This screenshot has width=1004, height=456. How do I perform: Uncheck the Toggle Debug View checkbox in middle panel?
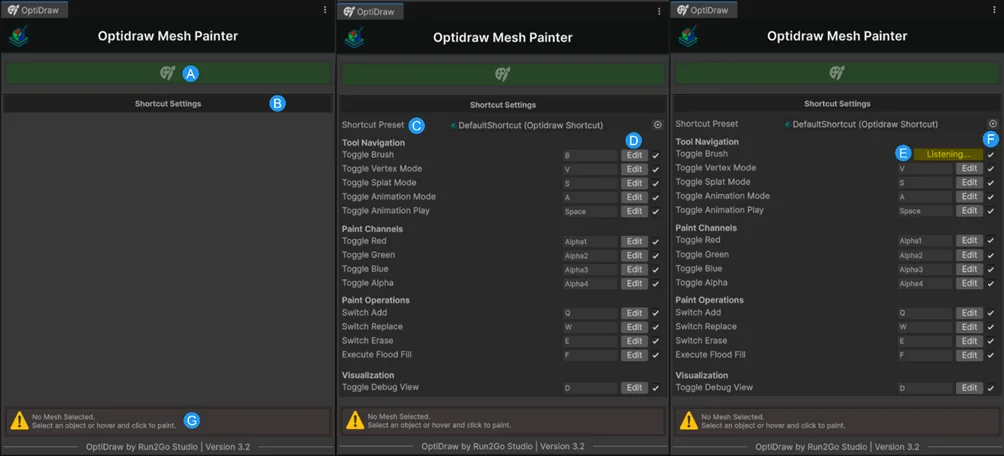pyautogui.click(x=656, y=388)
